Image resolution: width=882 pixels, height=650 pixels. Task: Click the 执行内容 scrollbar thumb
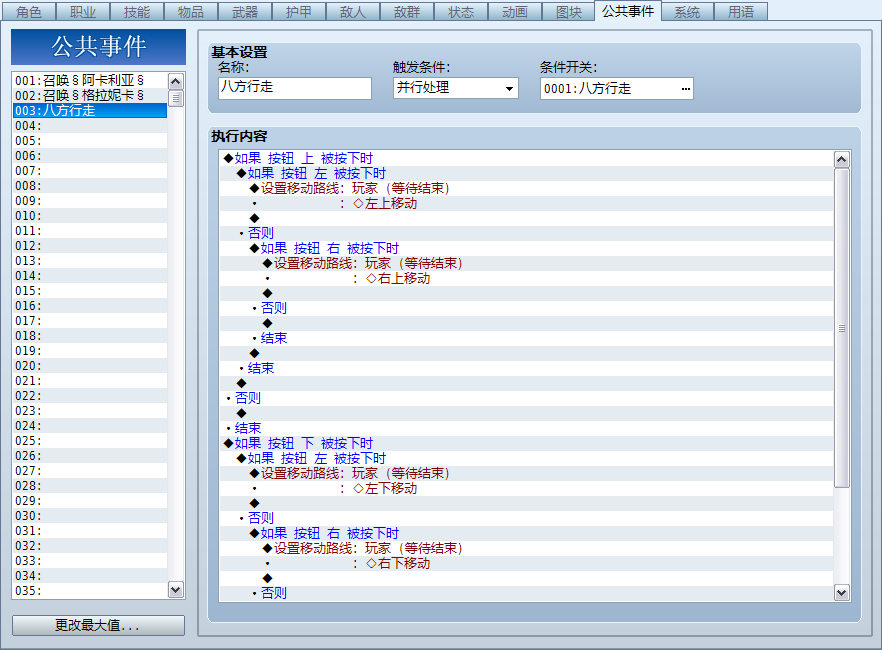pyautogui.click(x=842, y=328)
